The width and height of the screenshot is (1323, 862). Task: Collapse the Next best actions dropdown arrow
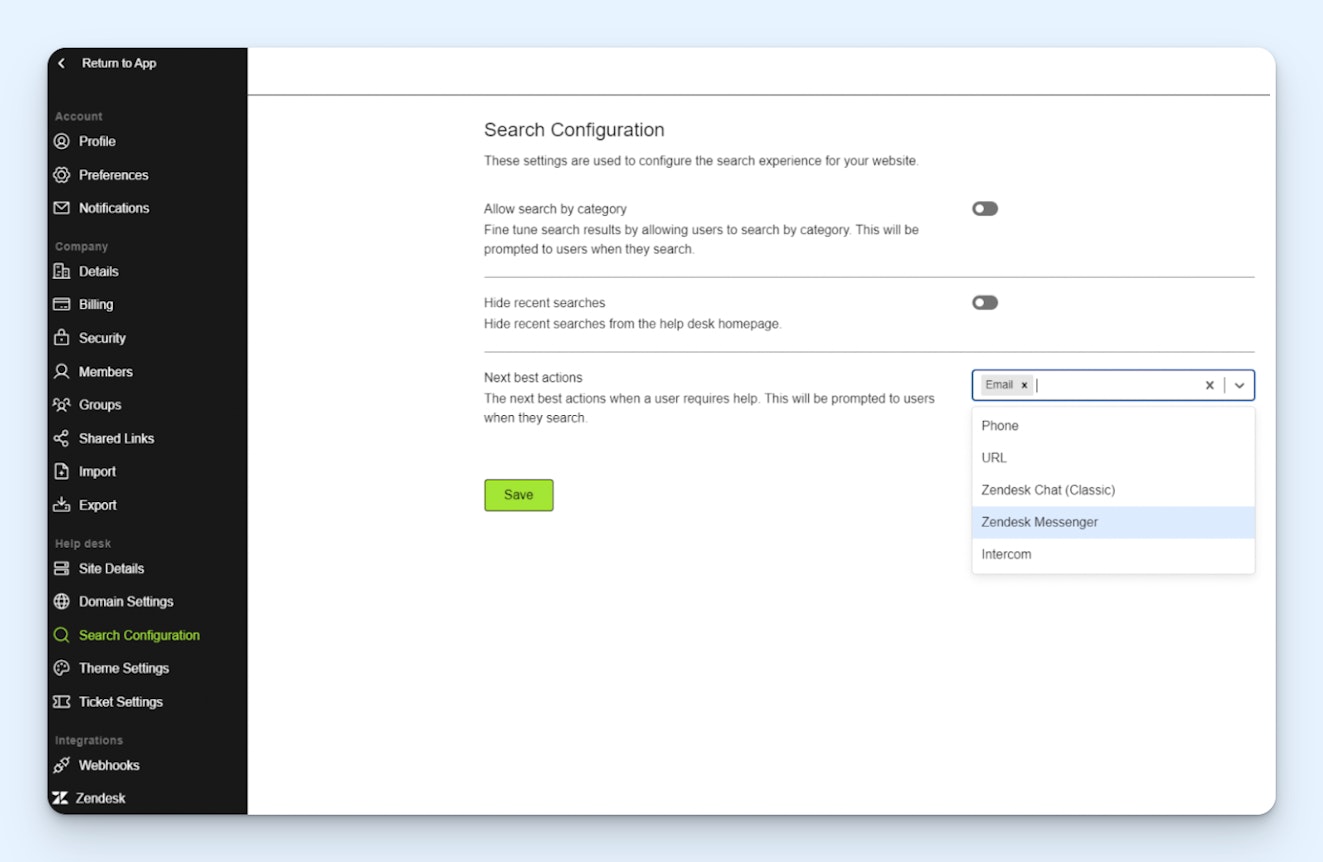click(x=1240, y=385)
